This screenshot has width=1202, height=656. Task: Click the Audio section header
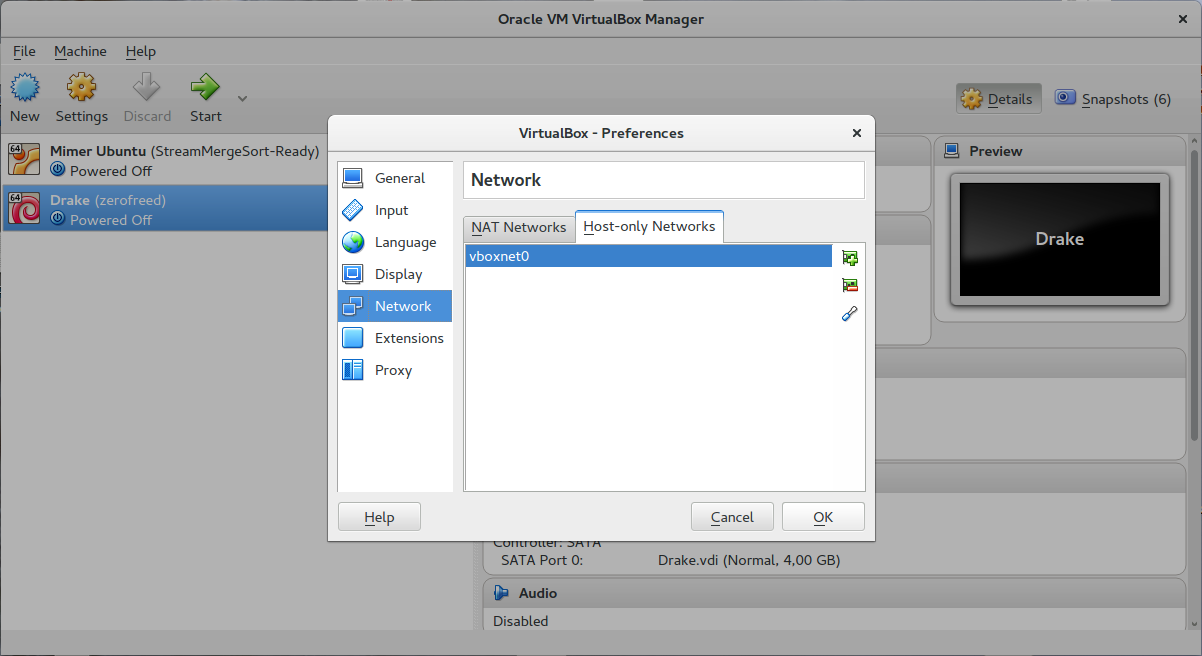834,593
